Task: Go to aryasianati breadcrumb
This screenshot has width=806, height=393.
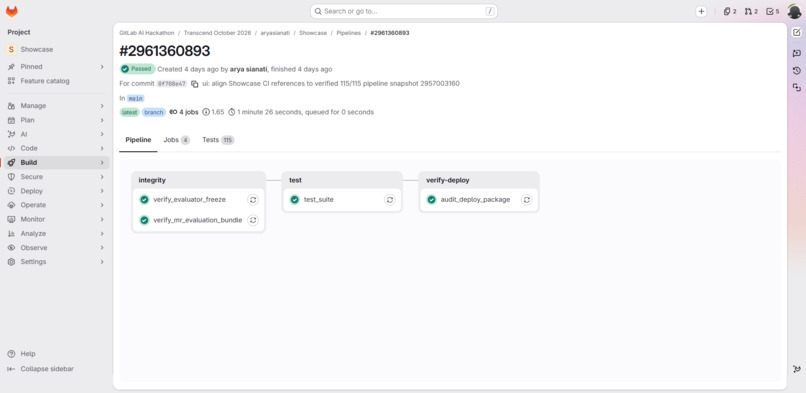Action: point(275,33)
